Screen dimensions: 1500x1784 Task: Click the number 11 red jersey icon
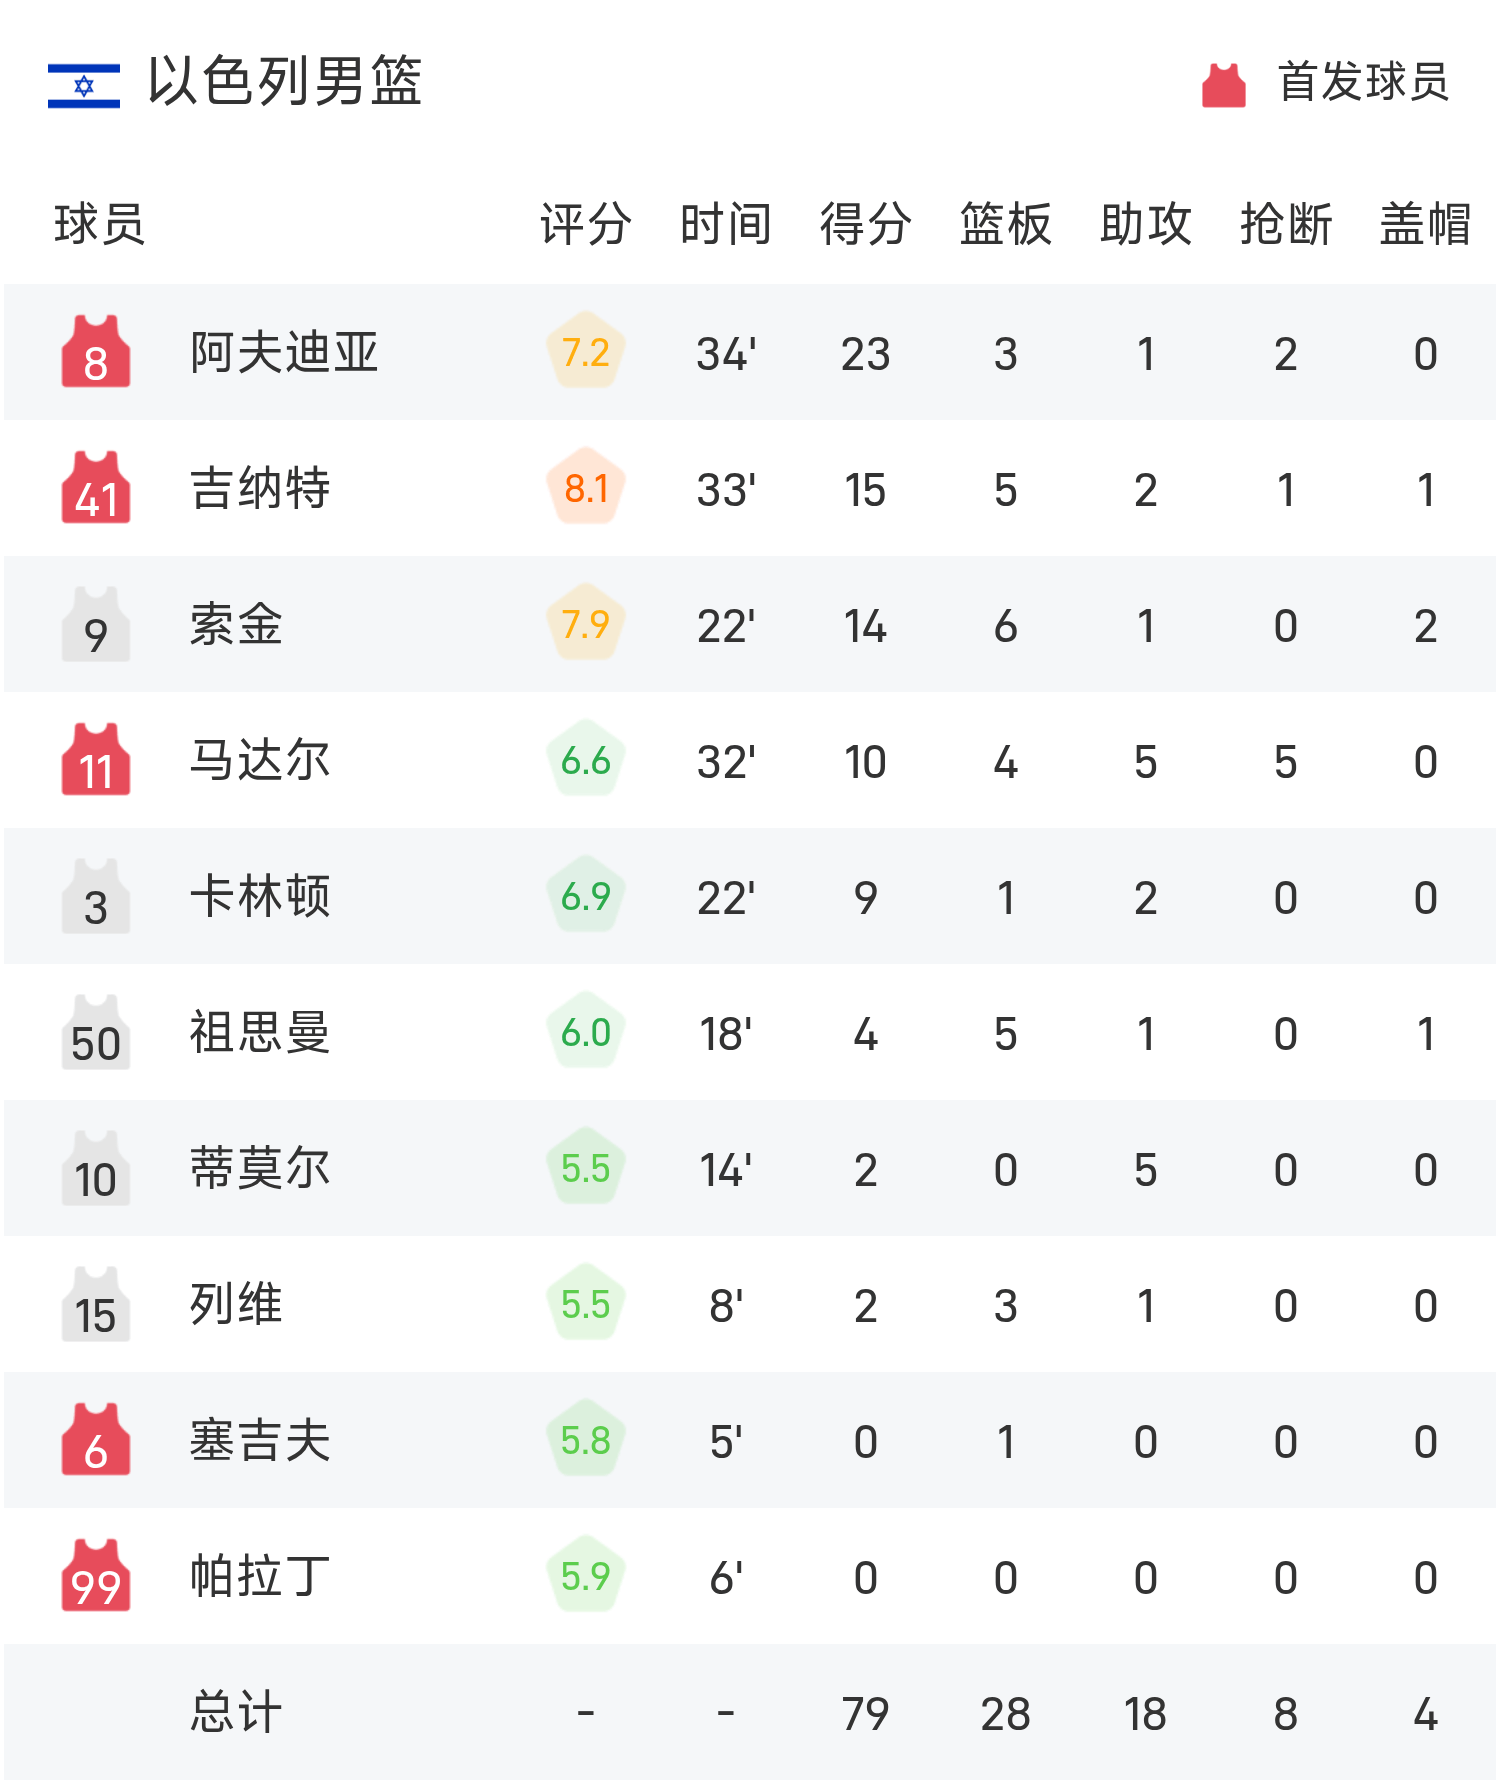96,760
